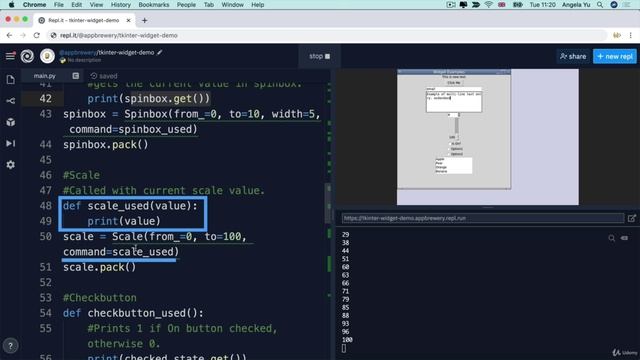Close the Repl.it browser tab
This screenshot has height=360, width=640.
129,20
